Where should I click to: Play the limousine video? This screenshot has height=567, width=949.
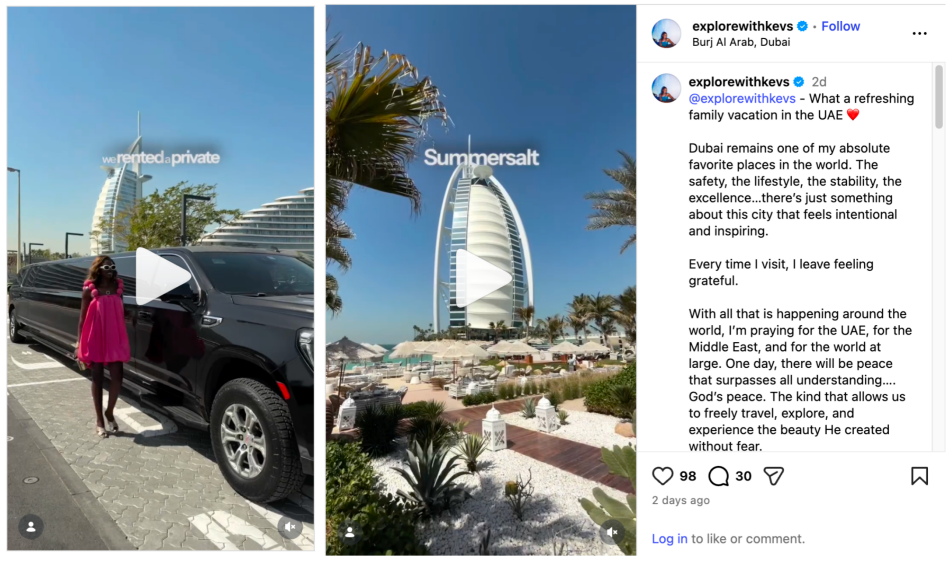click(x=162, y=276)
